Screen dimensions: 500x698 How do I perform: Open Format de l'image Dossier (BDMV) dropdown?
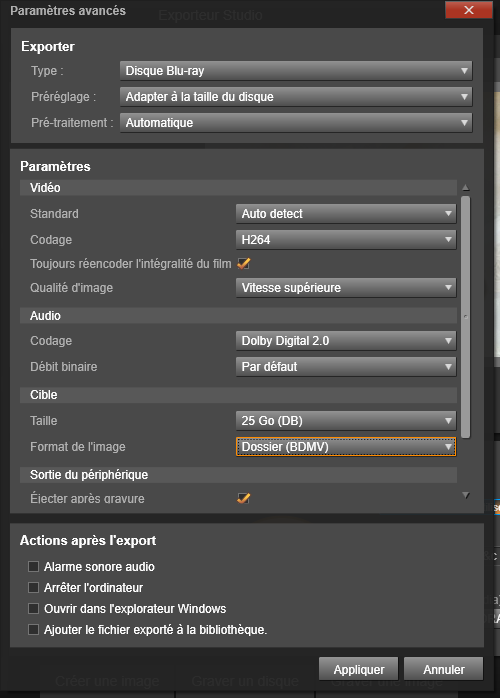pos(346,447)
